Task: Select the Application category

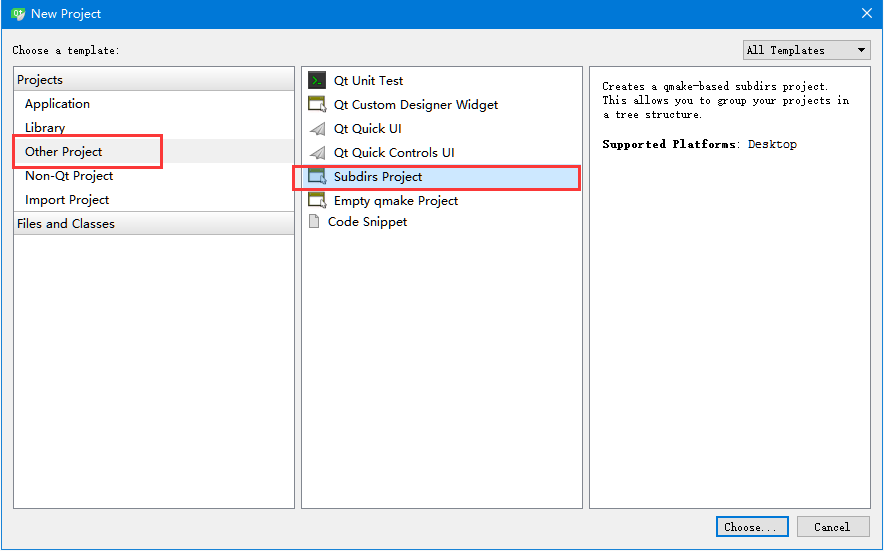Action: 57,104
